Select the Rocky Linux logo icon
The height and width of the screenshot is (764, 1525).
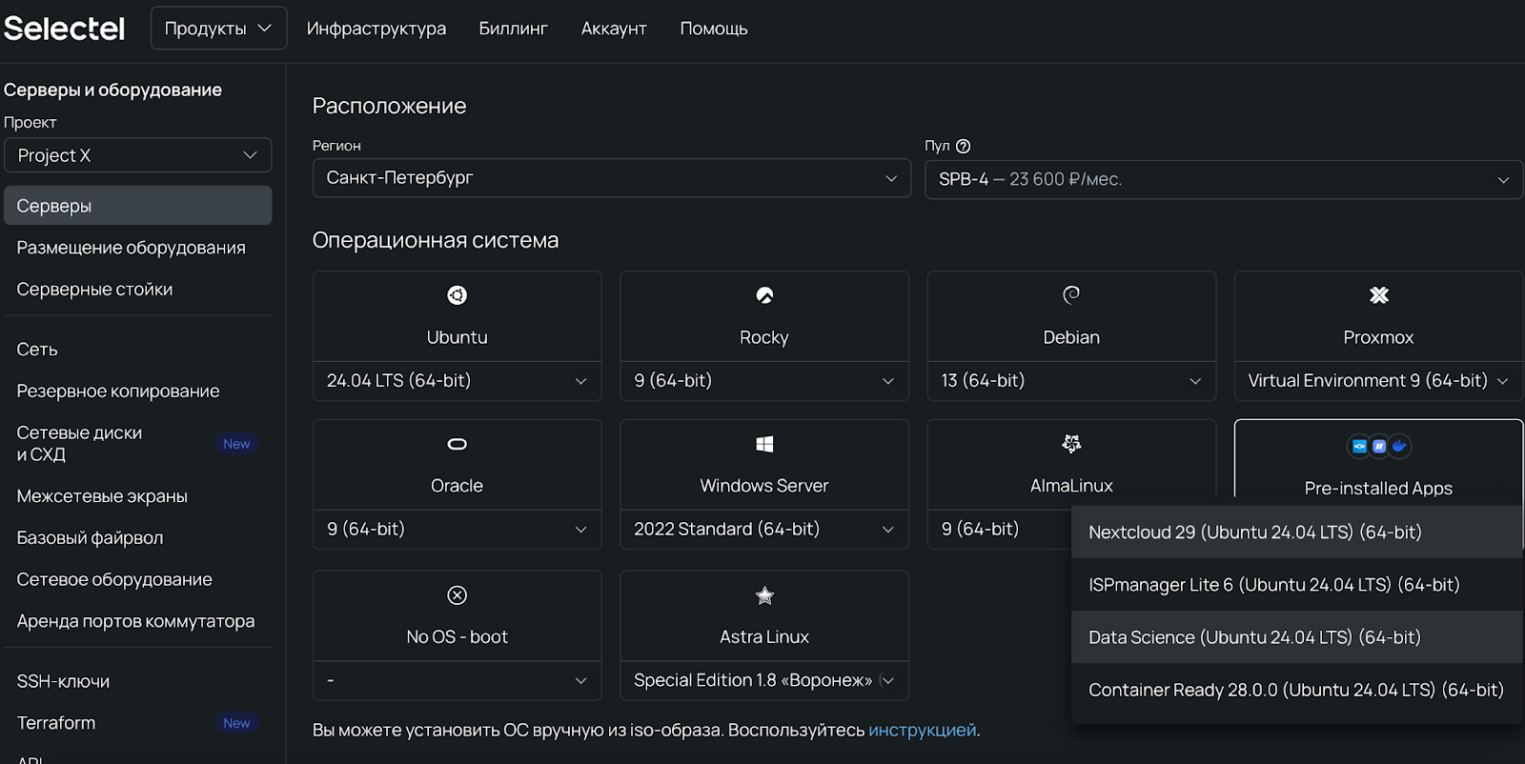pos(764,295)
